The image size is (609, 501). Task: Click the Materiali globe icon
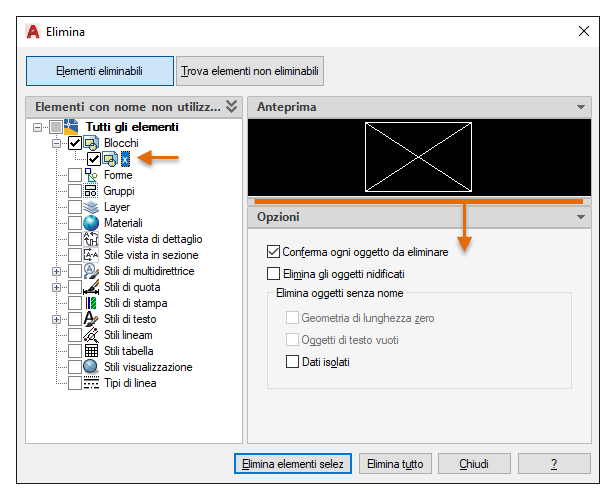tap(91, 223)
